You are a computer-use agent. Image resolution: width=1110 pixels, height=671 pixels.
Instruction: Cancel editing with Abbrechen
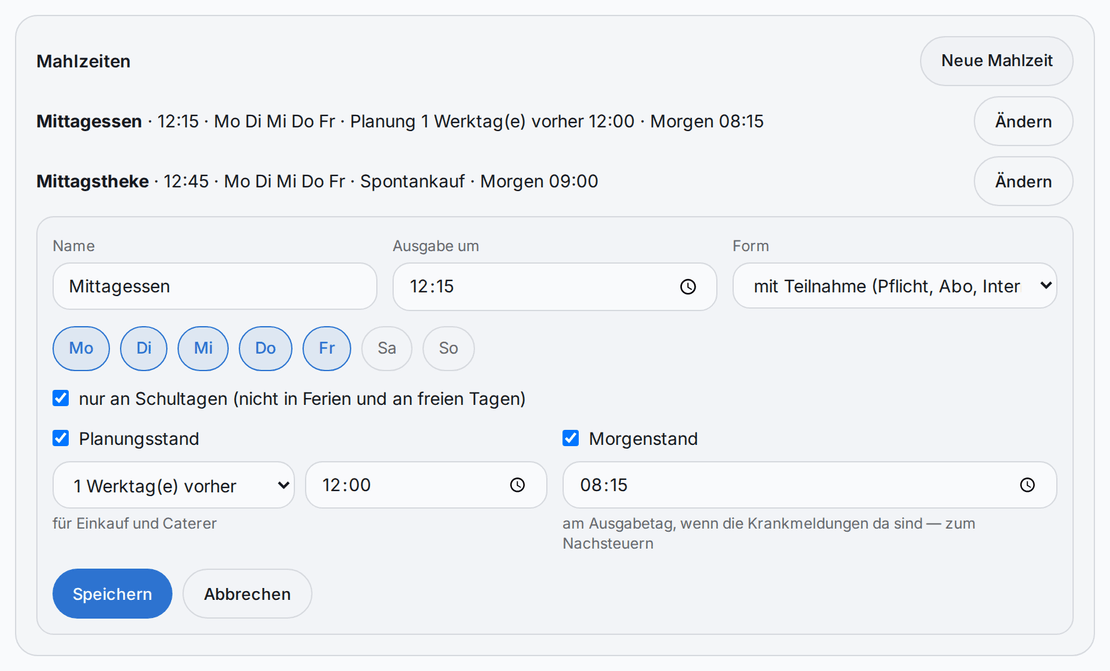[247, 594]
